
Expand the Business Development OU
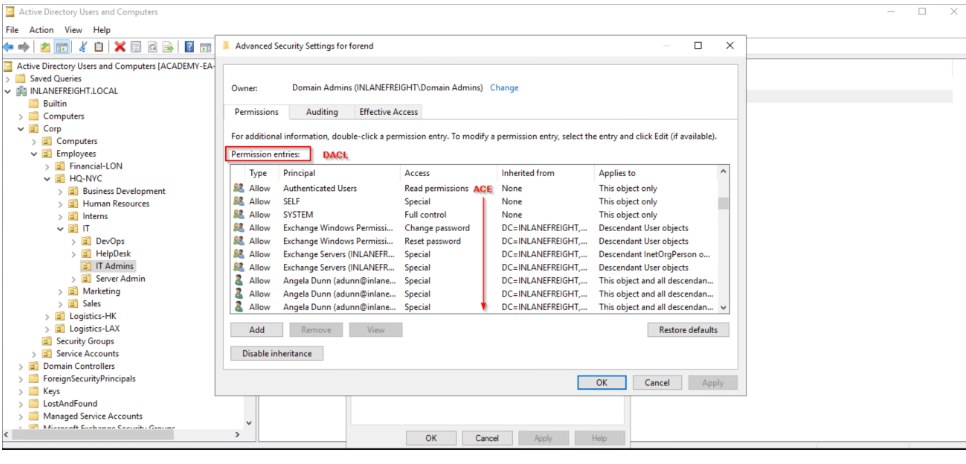[x=60, y=191]
